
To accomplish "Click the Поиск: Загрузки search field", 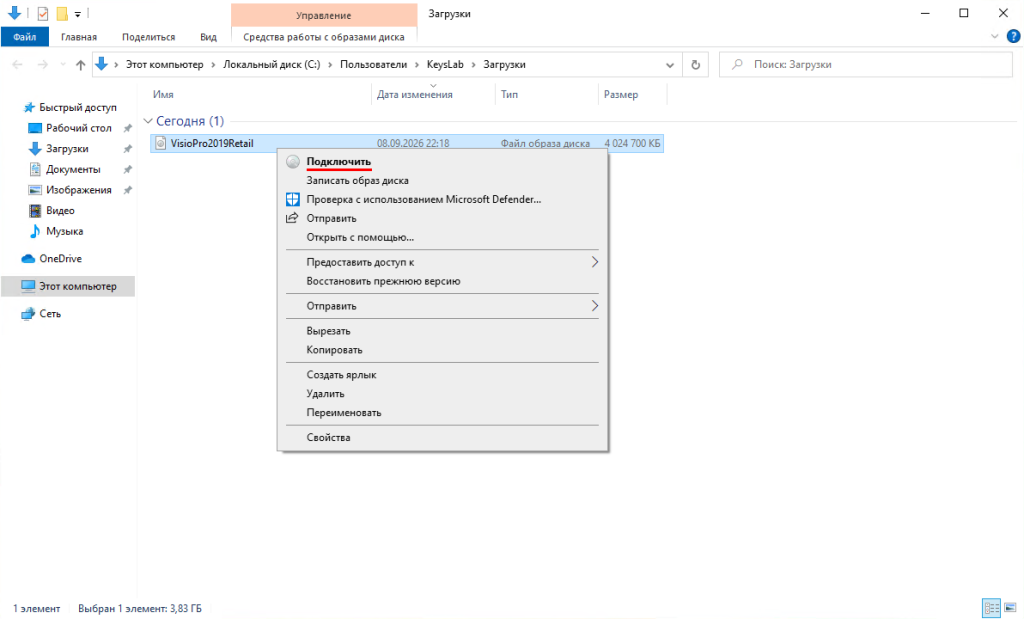I will pyautogui.click(x=866, y=65).
